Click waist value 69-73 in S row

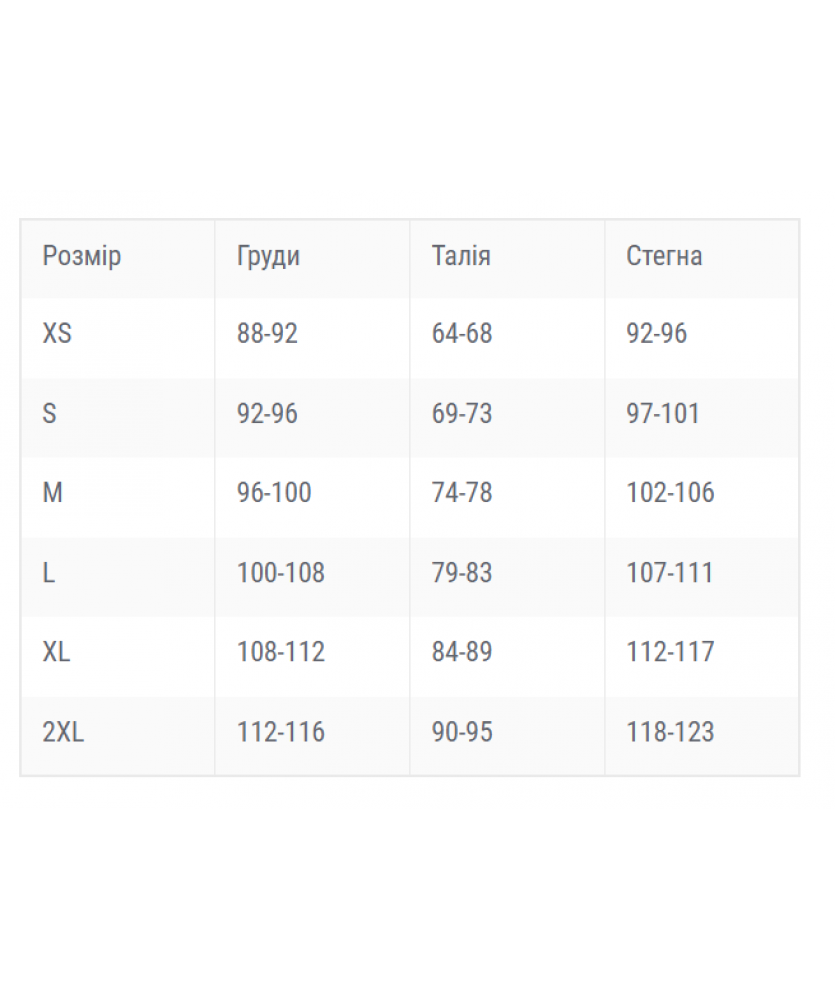pyautogui.click(x=462, y=413)
